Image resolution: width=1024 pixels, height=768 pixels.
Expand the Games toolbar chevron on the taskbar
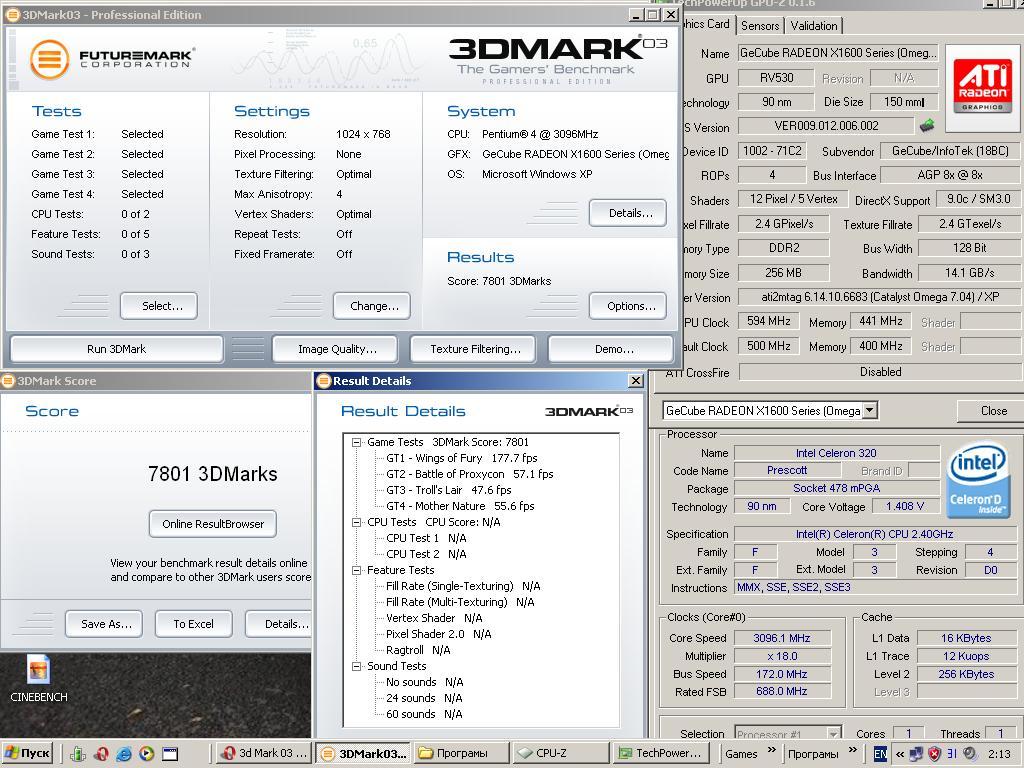[x=771, y=750]
